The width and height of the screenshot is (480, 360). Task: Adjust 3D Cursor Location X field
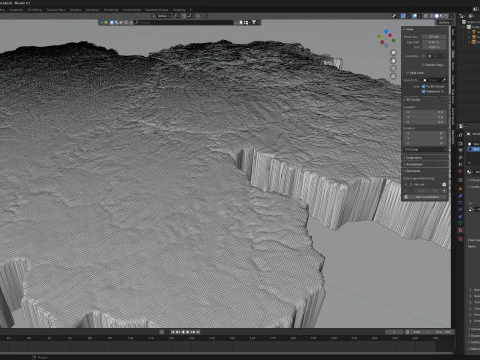pos(424,112)
